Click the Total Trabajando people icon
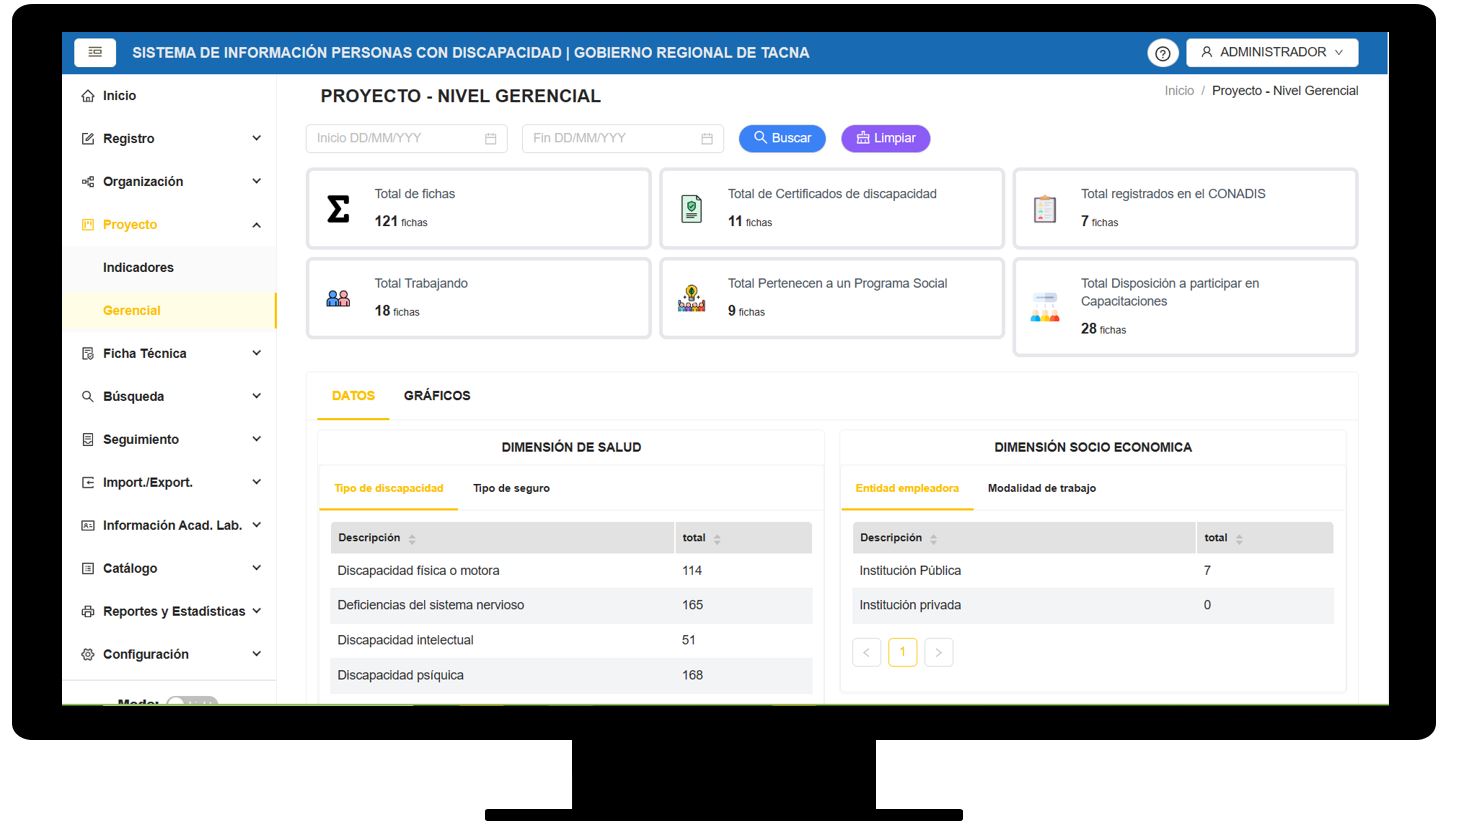 (339, 298)
